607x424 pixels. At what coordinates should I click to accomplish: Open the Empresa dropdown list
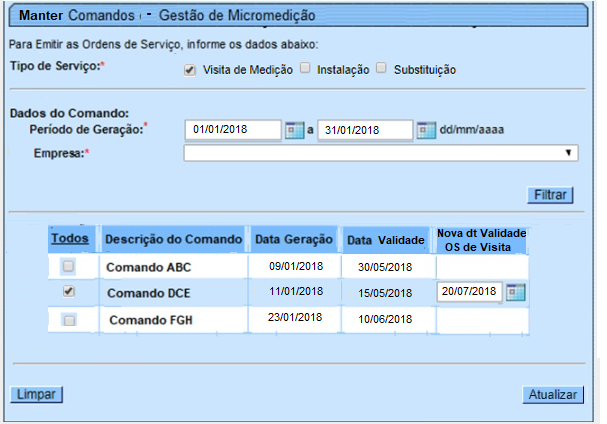pos(381,153)
